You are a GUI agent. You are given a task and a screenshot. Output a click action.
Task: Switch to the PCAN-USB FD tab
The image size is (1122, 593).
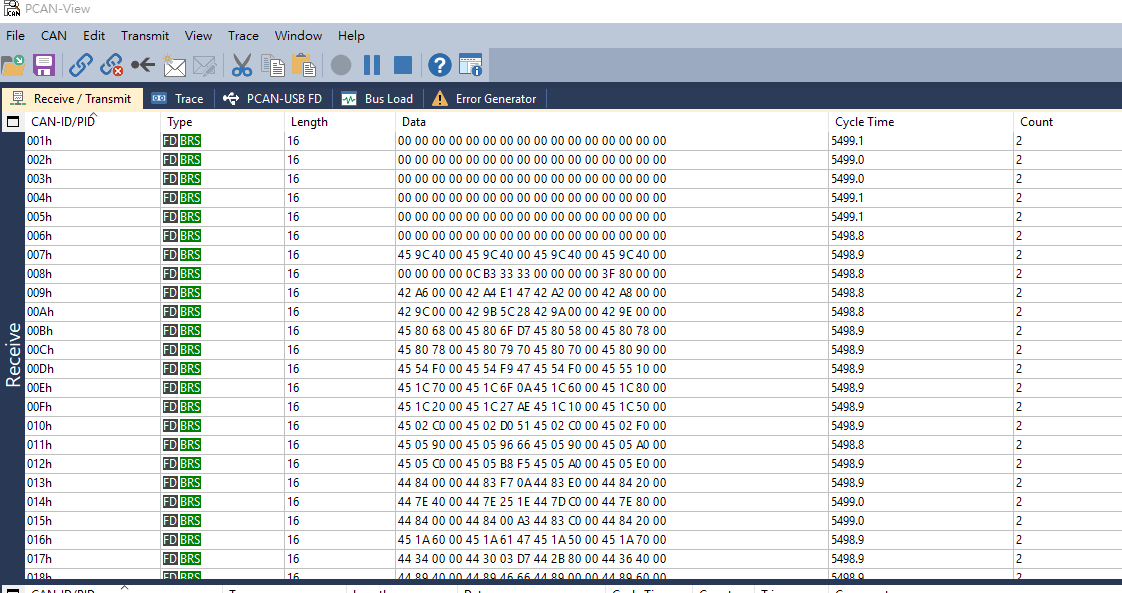(273, 99)
